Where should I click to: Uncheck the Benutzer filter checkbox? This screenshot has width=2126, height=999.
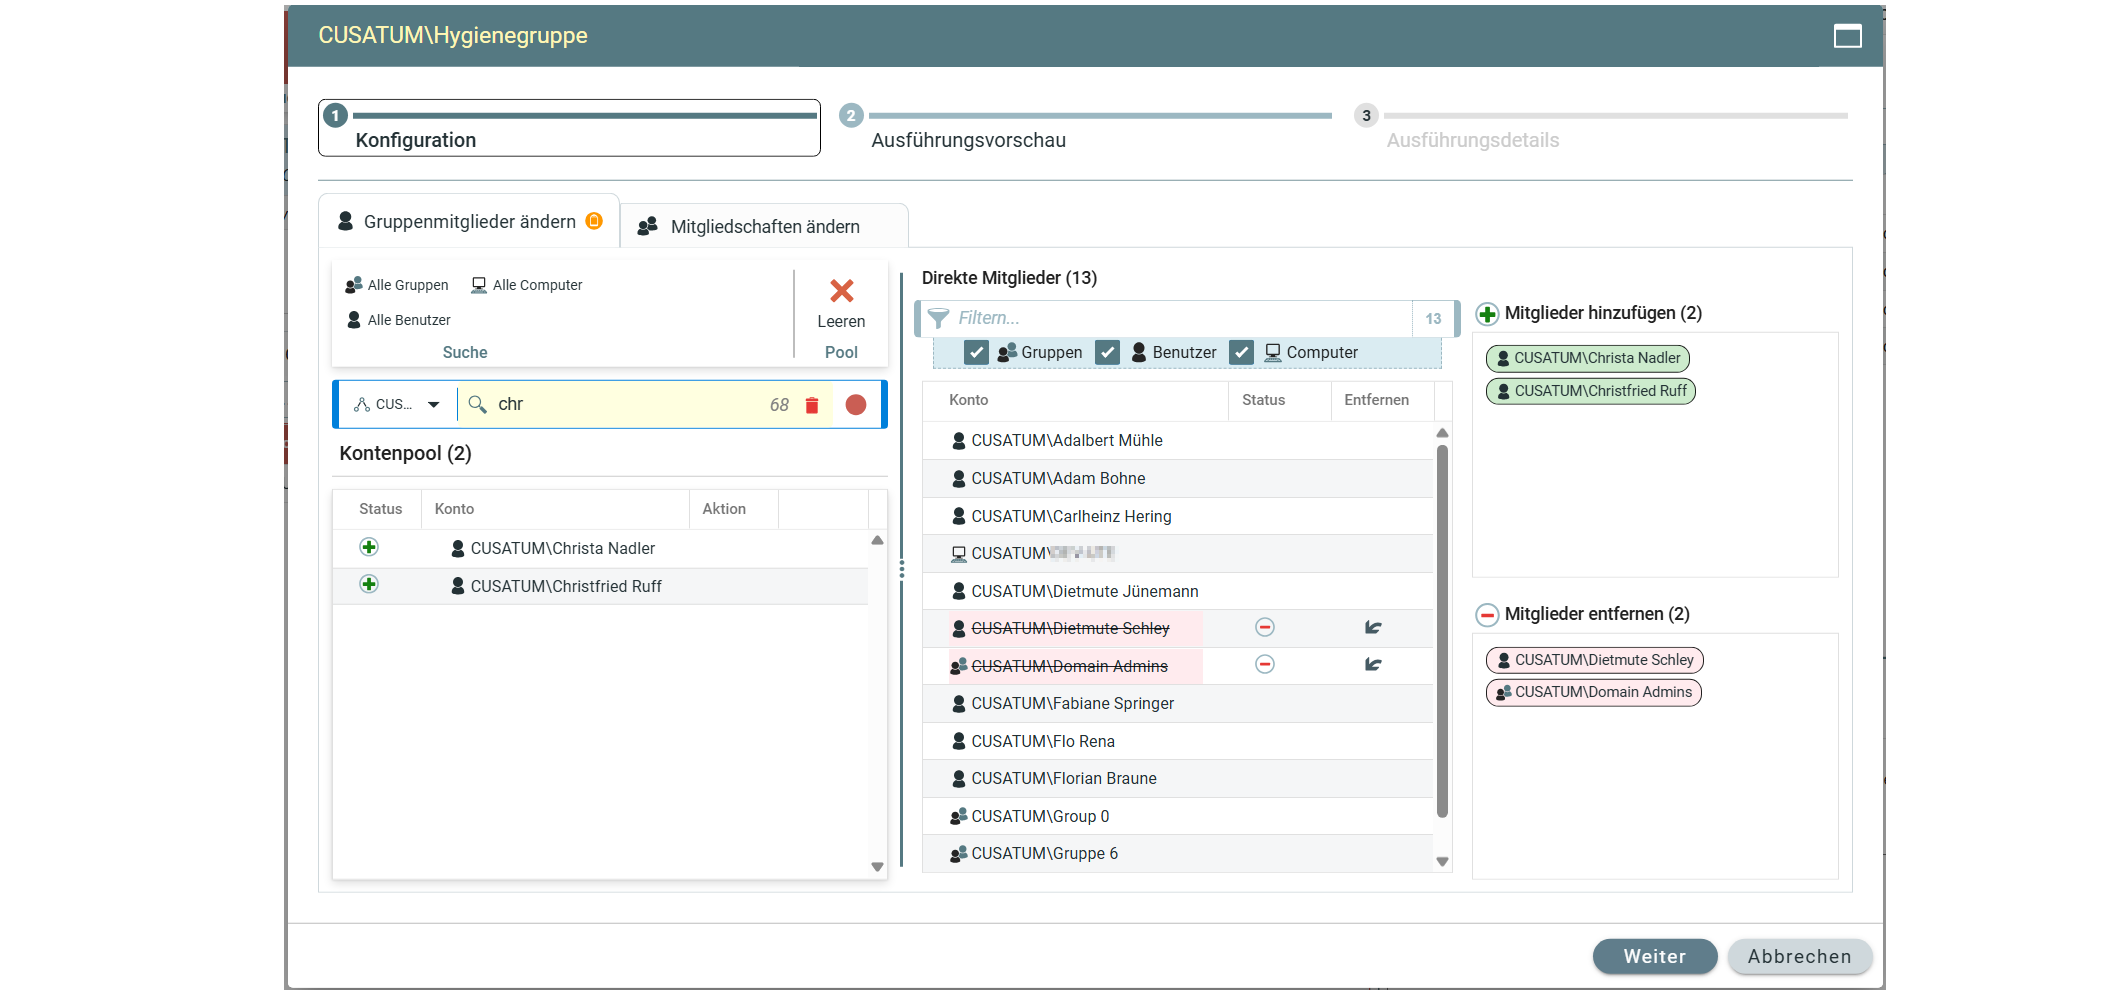pyautogui.click(x=1107, y=353)
